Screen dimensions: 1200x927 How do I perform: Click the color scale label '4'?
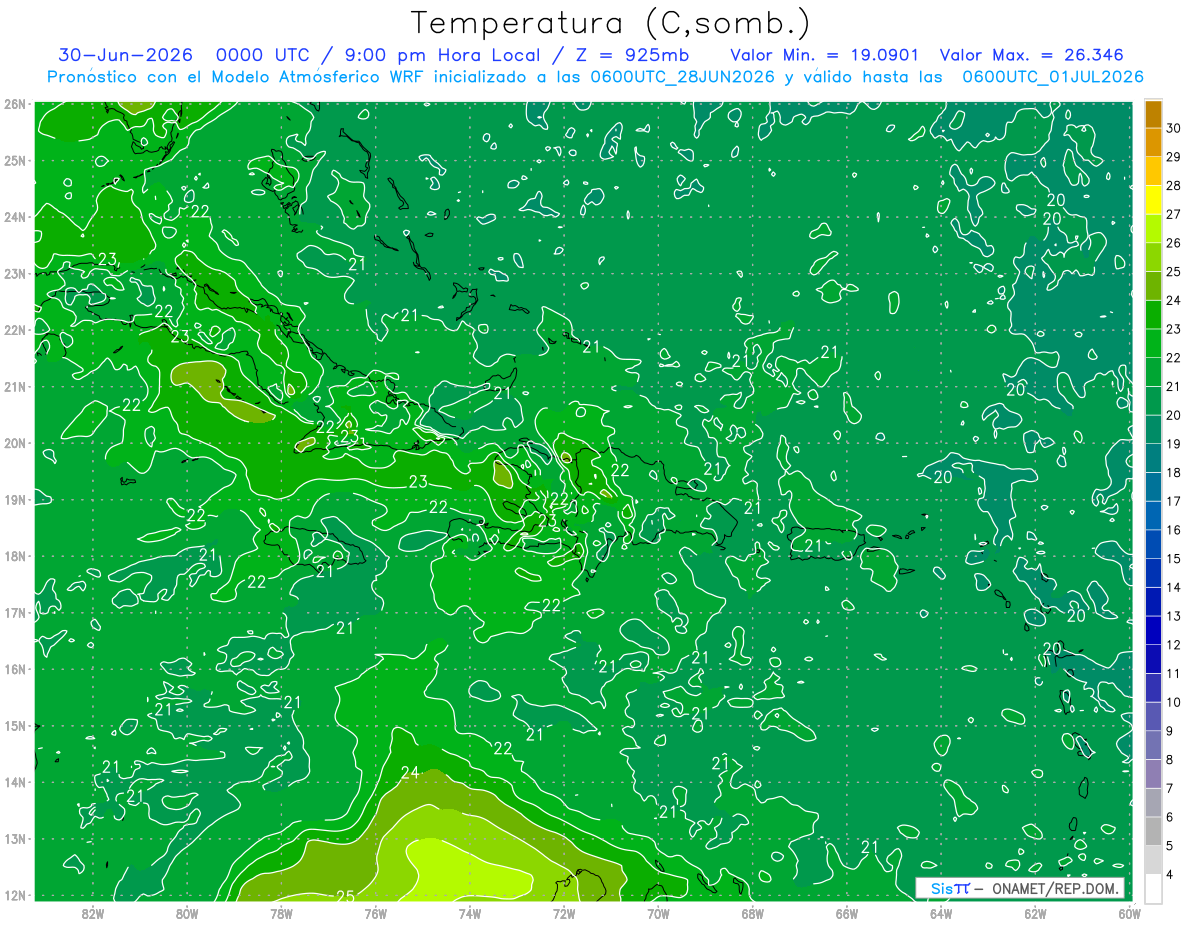(1170, 874)
